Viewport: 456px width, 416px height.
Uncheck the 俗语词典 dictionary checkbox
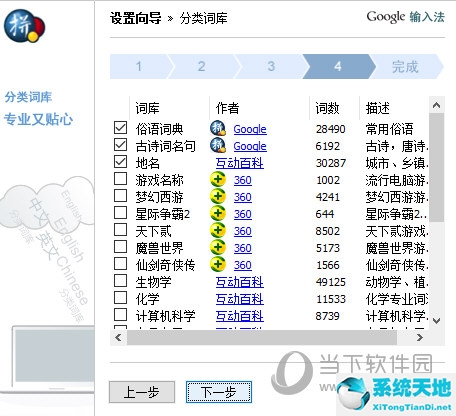coord(120,127)
